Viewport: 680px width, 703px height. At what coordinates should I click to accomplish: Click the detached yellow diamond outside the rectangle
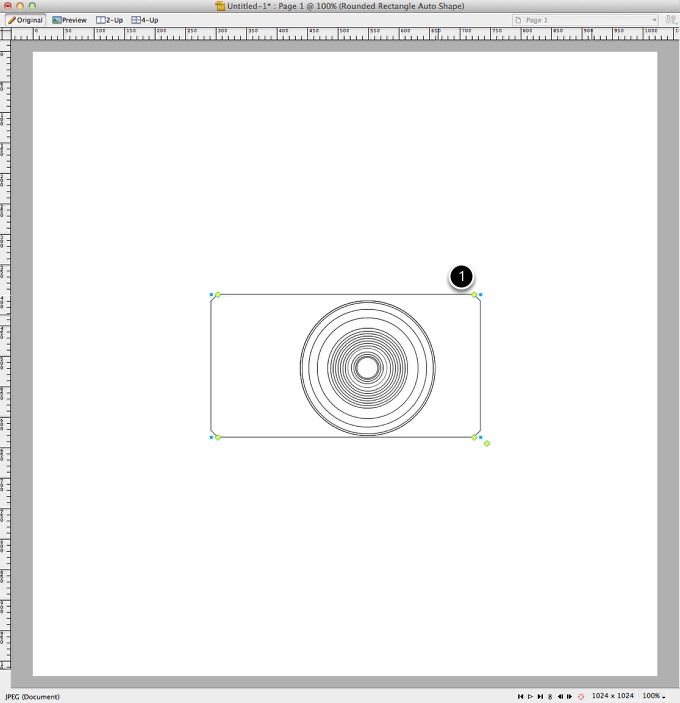point(487,443)
